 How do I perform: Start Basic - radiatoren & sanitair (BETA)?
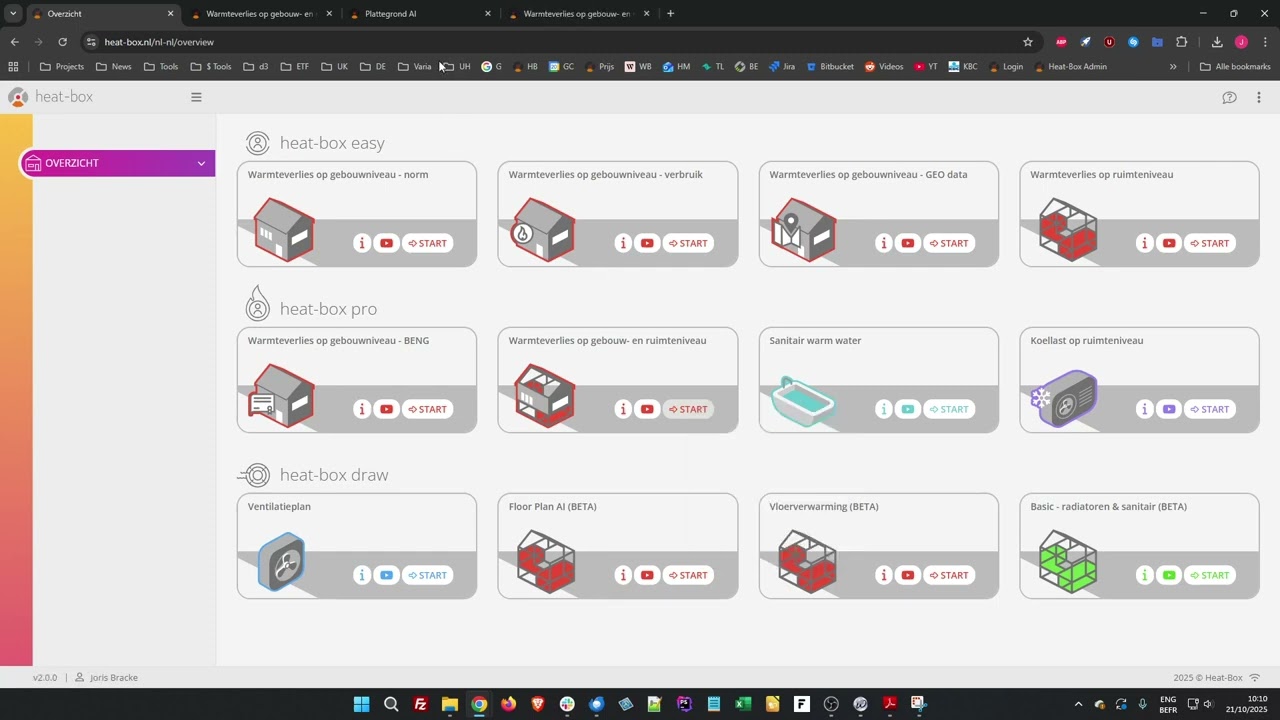[1211, 575]
